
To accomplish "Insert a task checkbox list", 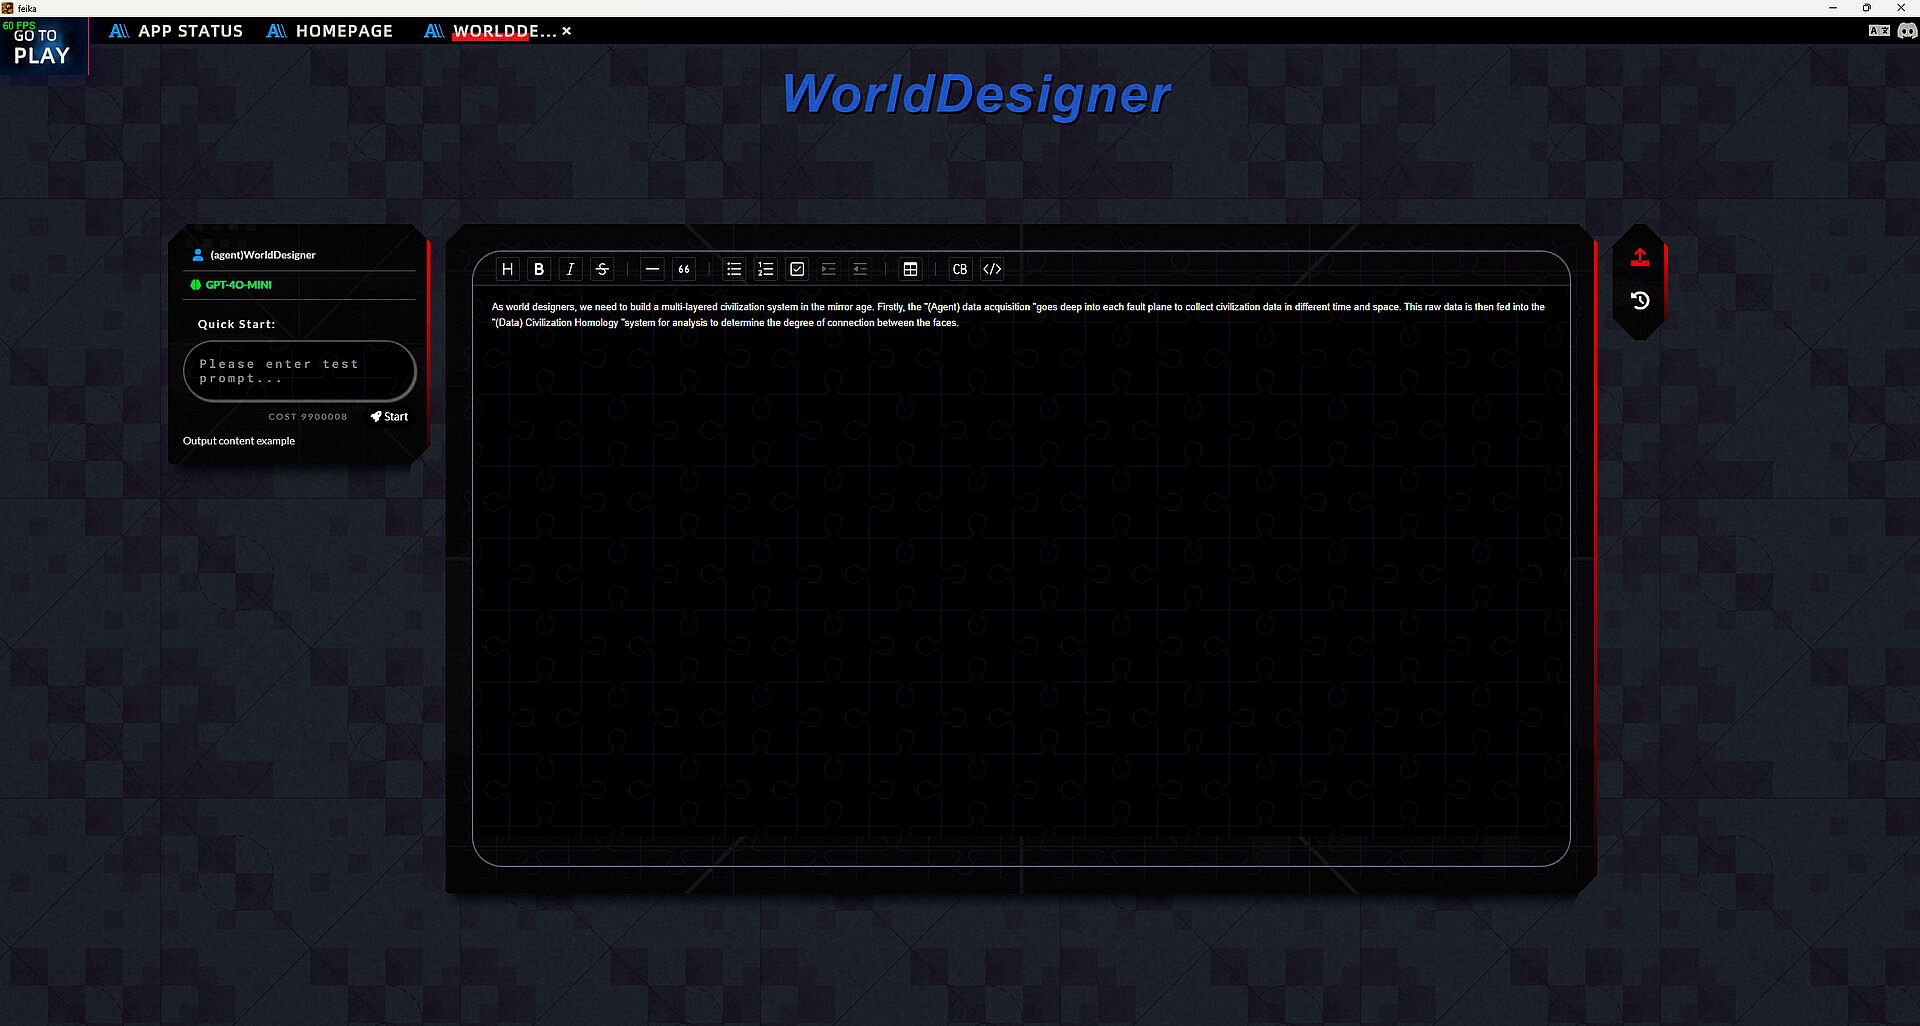I will (797, 269).
